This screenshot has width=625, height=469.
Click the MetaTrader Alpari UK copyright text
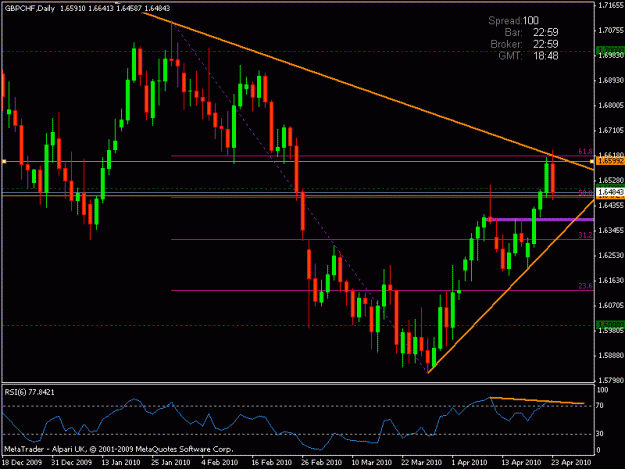coord(118,449)
